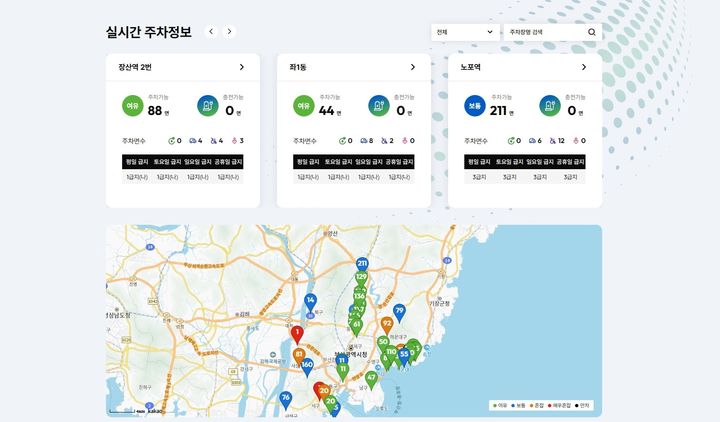Select 토요일 급지 header in 좌1동 table
Screen dimensions: 720x422
click(338, 162)
